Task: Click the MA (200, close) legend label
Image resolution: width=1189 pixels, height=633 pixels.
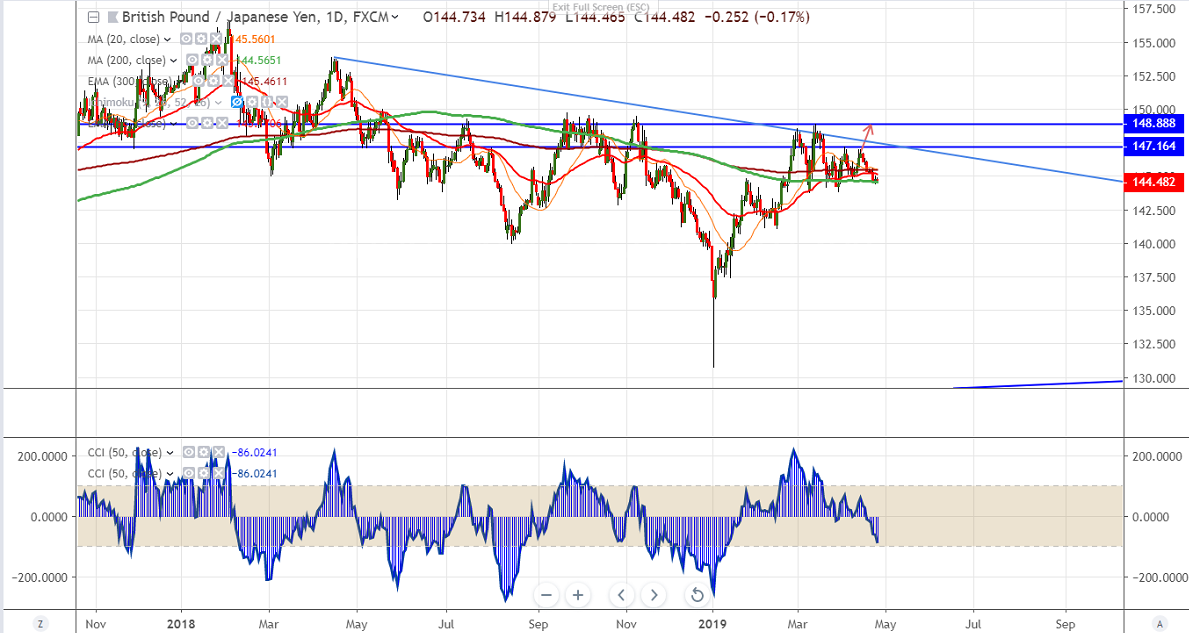Action: (x=127, y=61)
